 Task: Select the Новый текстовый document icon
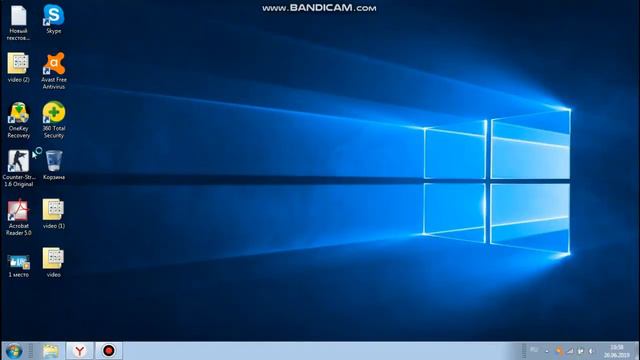click(18, 22)
